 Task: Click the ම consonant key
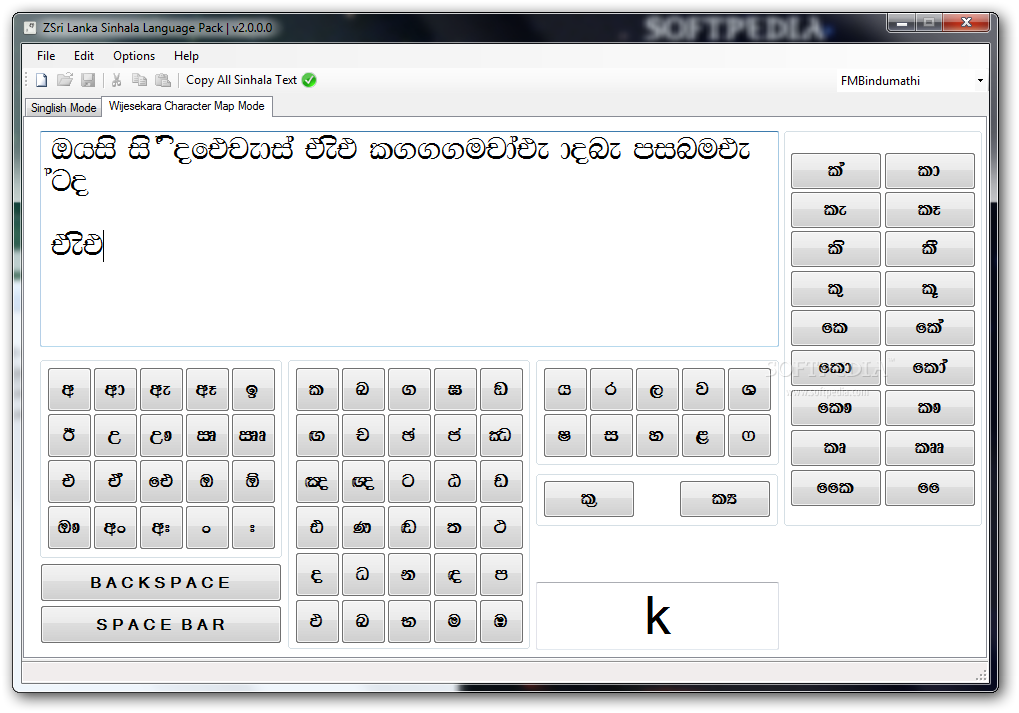coord(455,621)
